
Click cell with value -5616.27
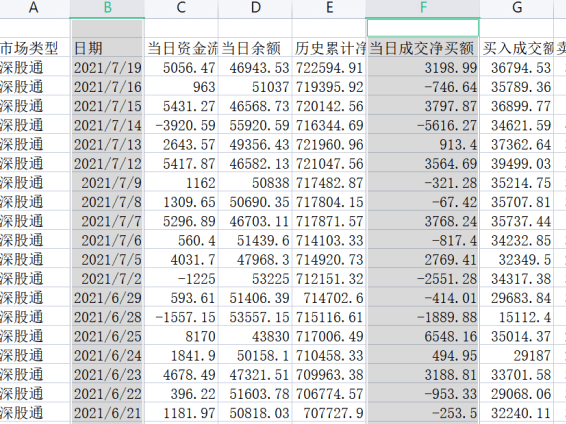[x=423, y=125]
